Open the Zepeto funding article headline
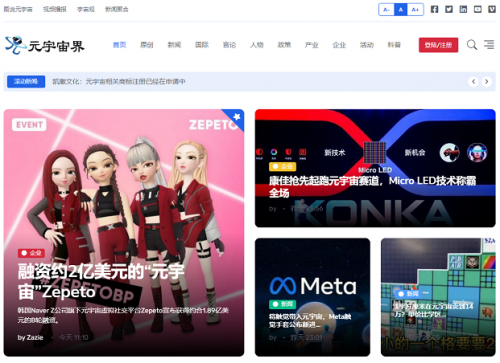This screenshot has height=363, width=500. pos(101,282)
